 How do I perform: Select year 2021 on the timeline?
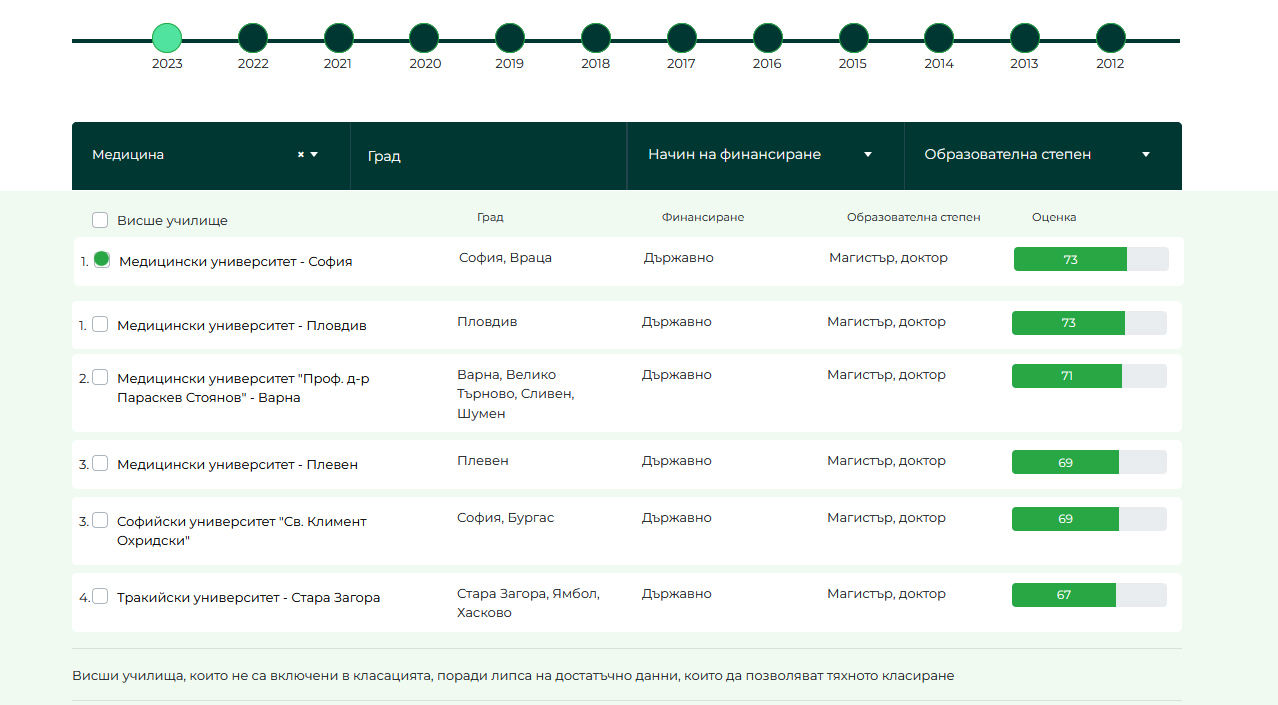click(x=339, y=39)
